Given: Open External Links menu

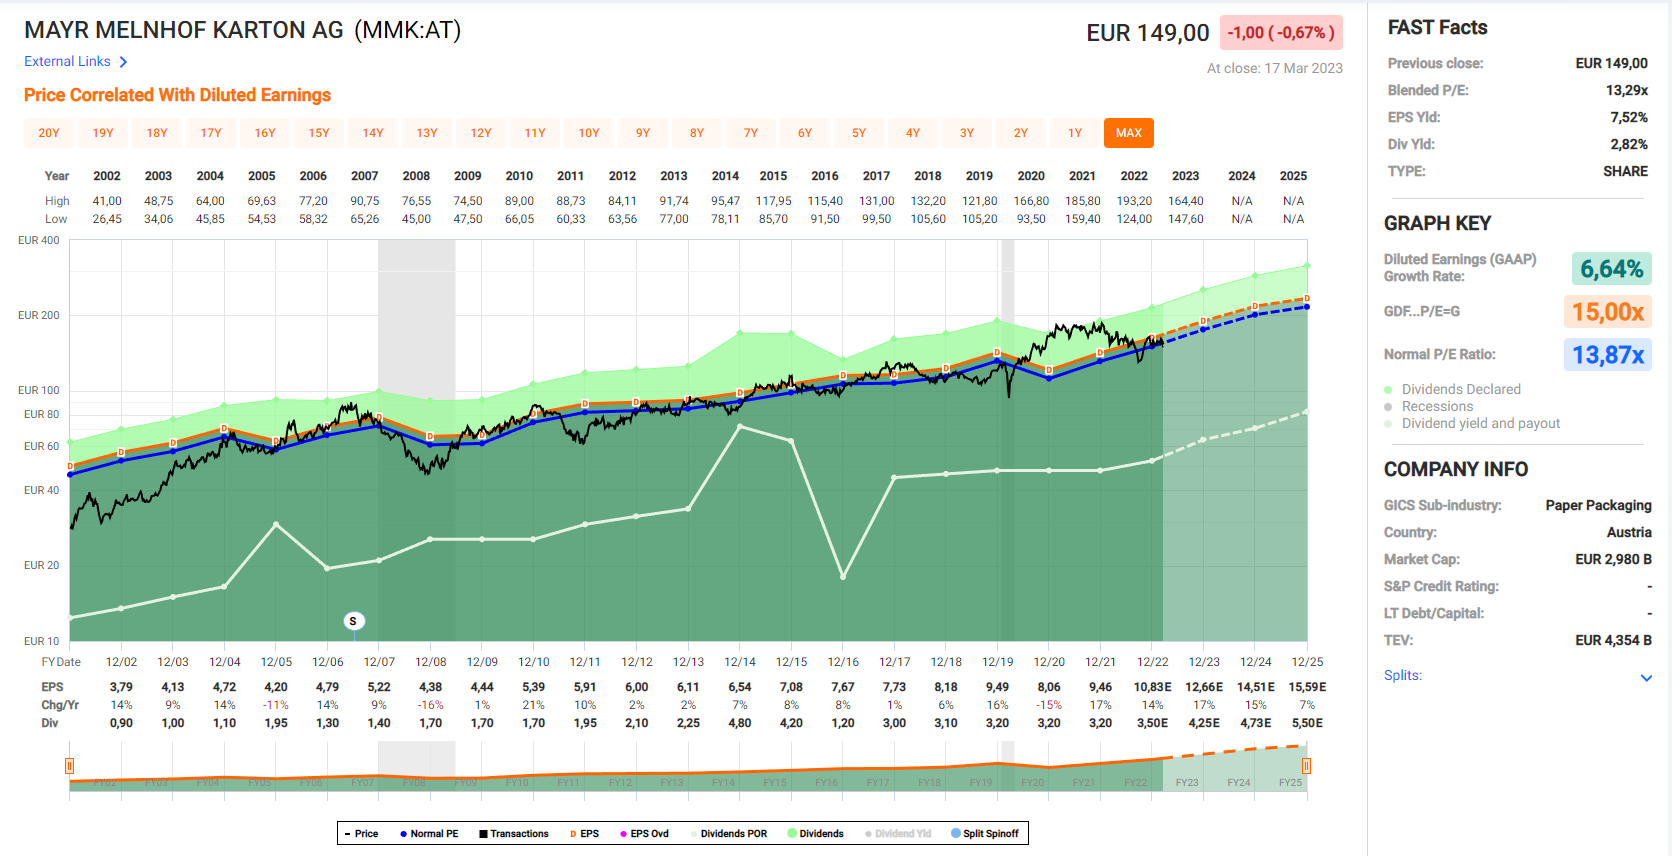Looking at the screenshot, I should (68, 62).
